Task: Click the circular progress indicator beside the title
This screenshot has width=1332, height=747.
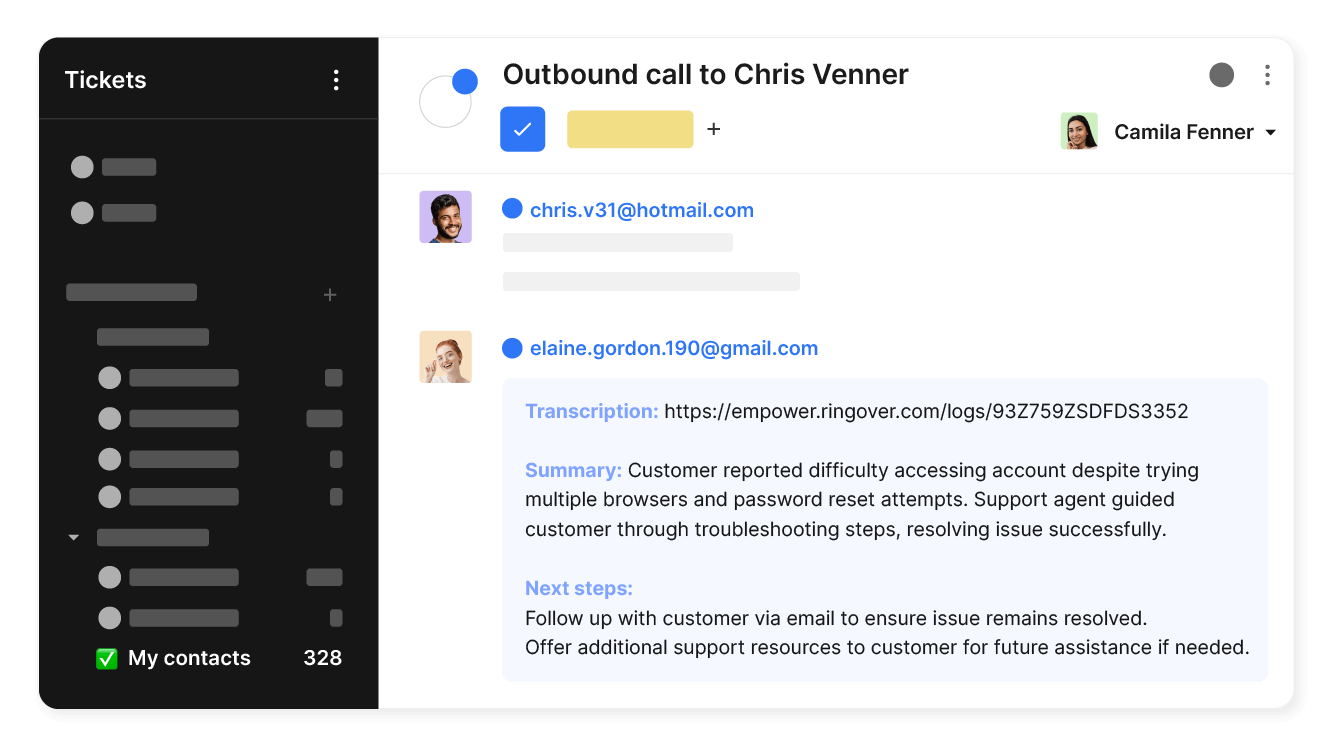Action: click(446, 101)
